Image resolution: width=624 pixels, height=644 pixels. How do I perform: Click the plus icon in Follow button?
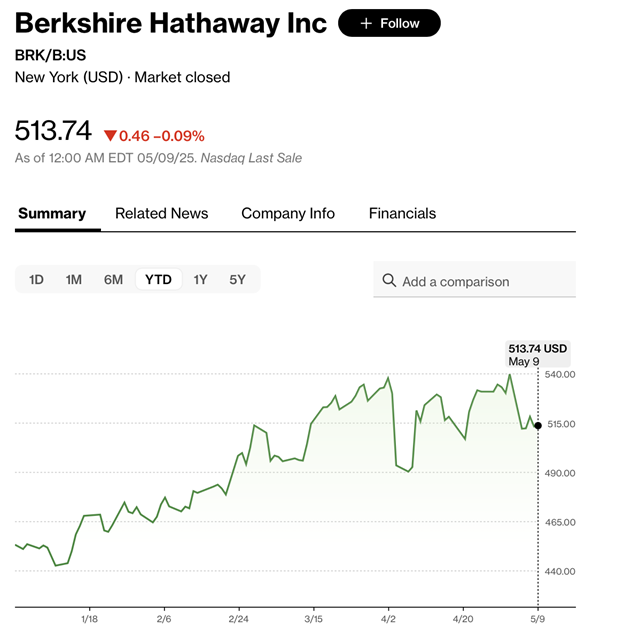tap(366, 23)
